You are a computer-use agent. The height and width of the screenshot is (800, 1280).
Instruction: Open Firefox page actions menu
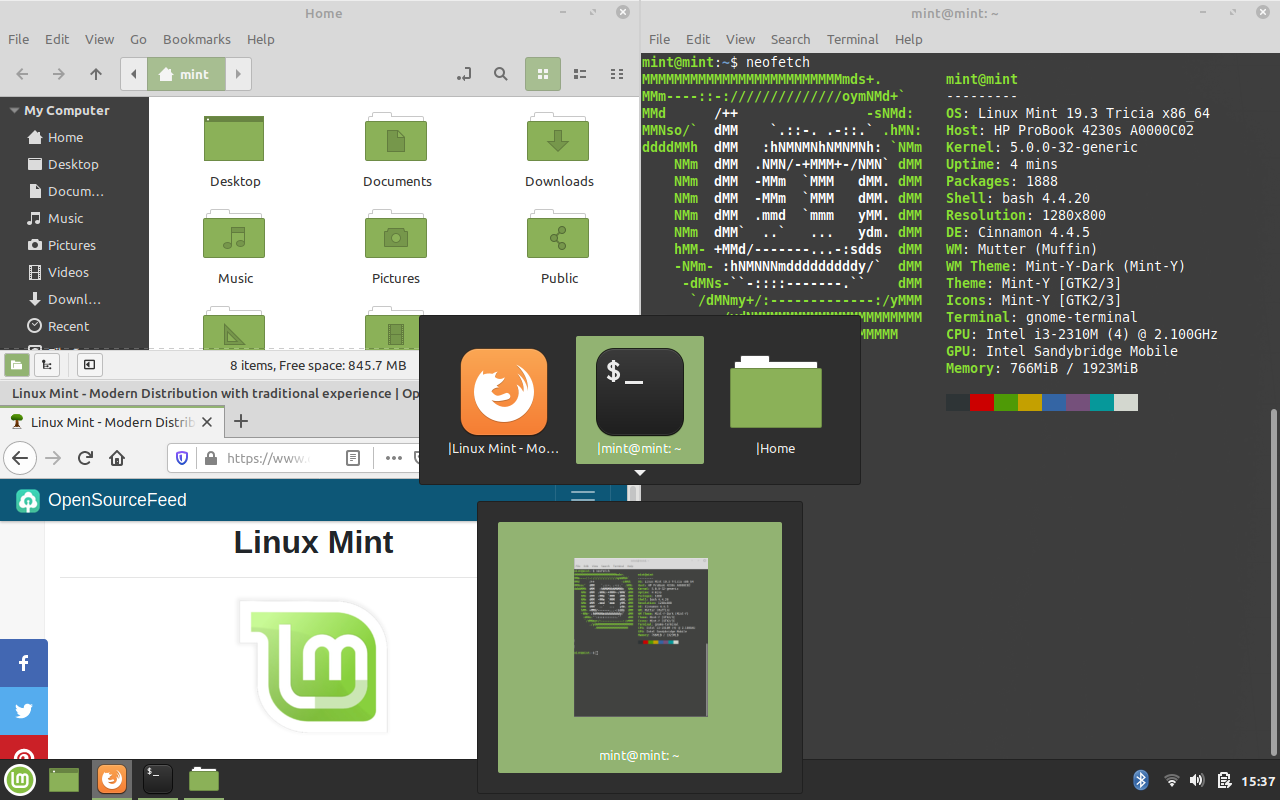point(393,458)
